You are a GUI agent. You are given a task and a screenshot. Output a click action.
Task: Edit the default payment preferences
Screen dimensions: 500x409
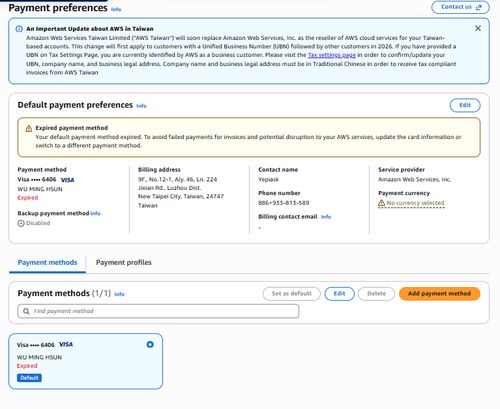coord(465,105)
